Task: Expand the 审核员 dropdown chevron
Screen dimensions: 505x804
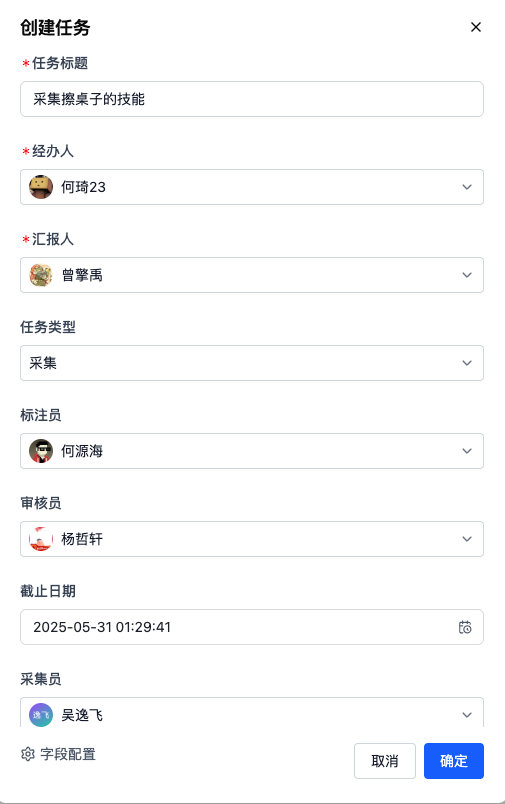Action: (x=467, y=539)
